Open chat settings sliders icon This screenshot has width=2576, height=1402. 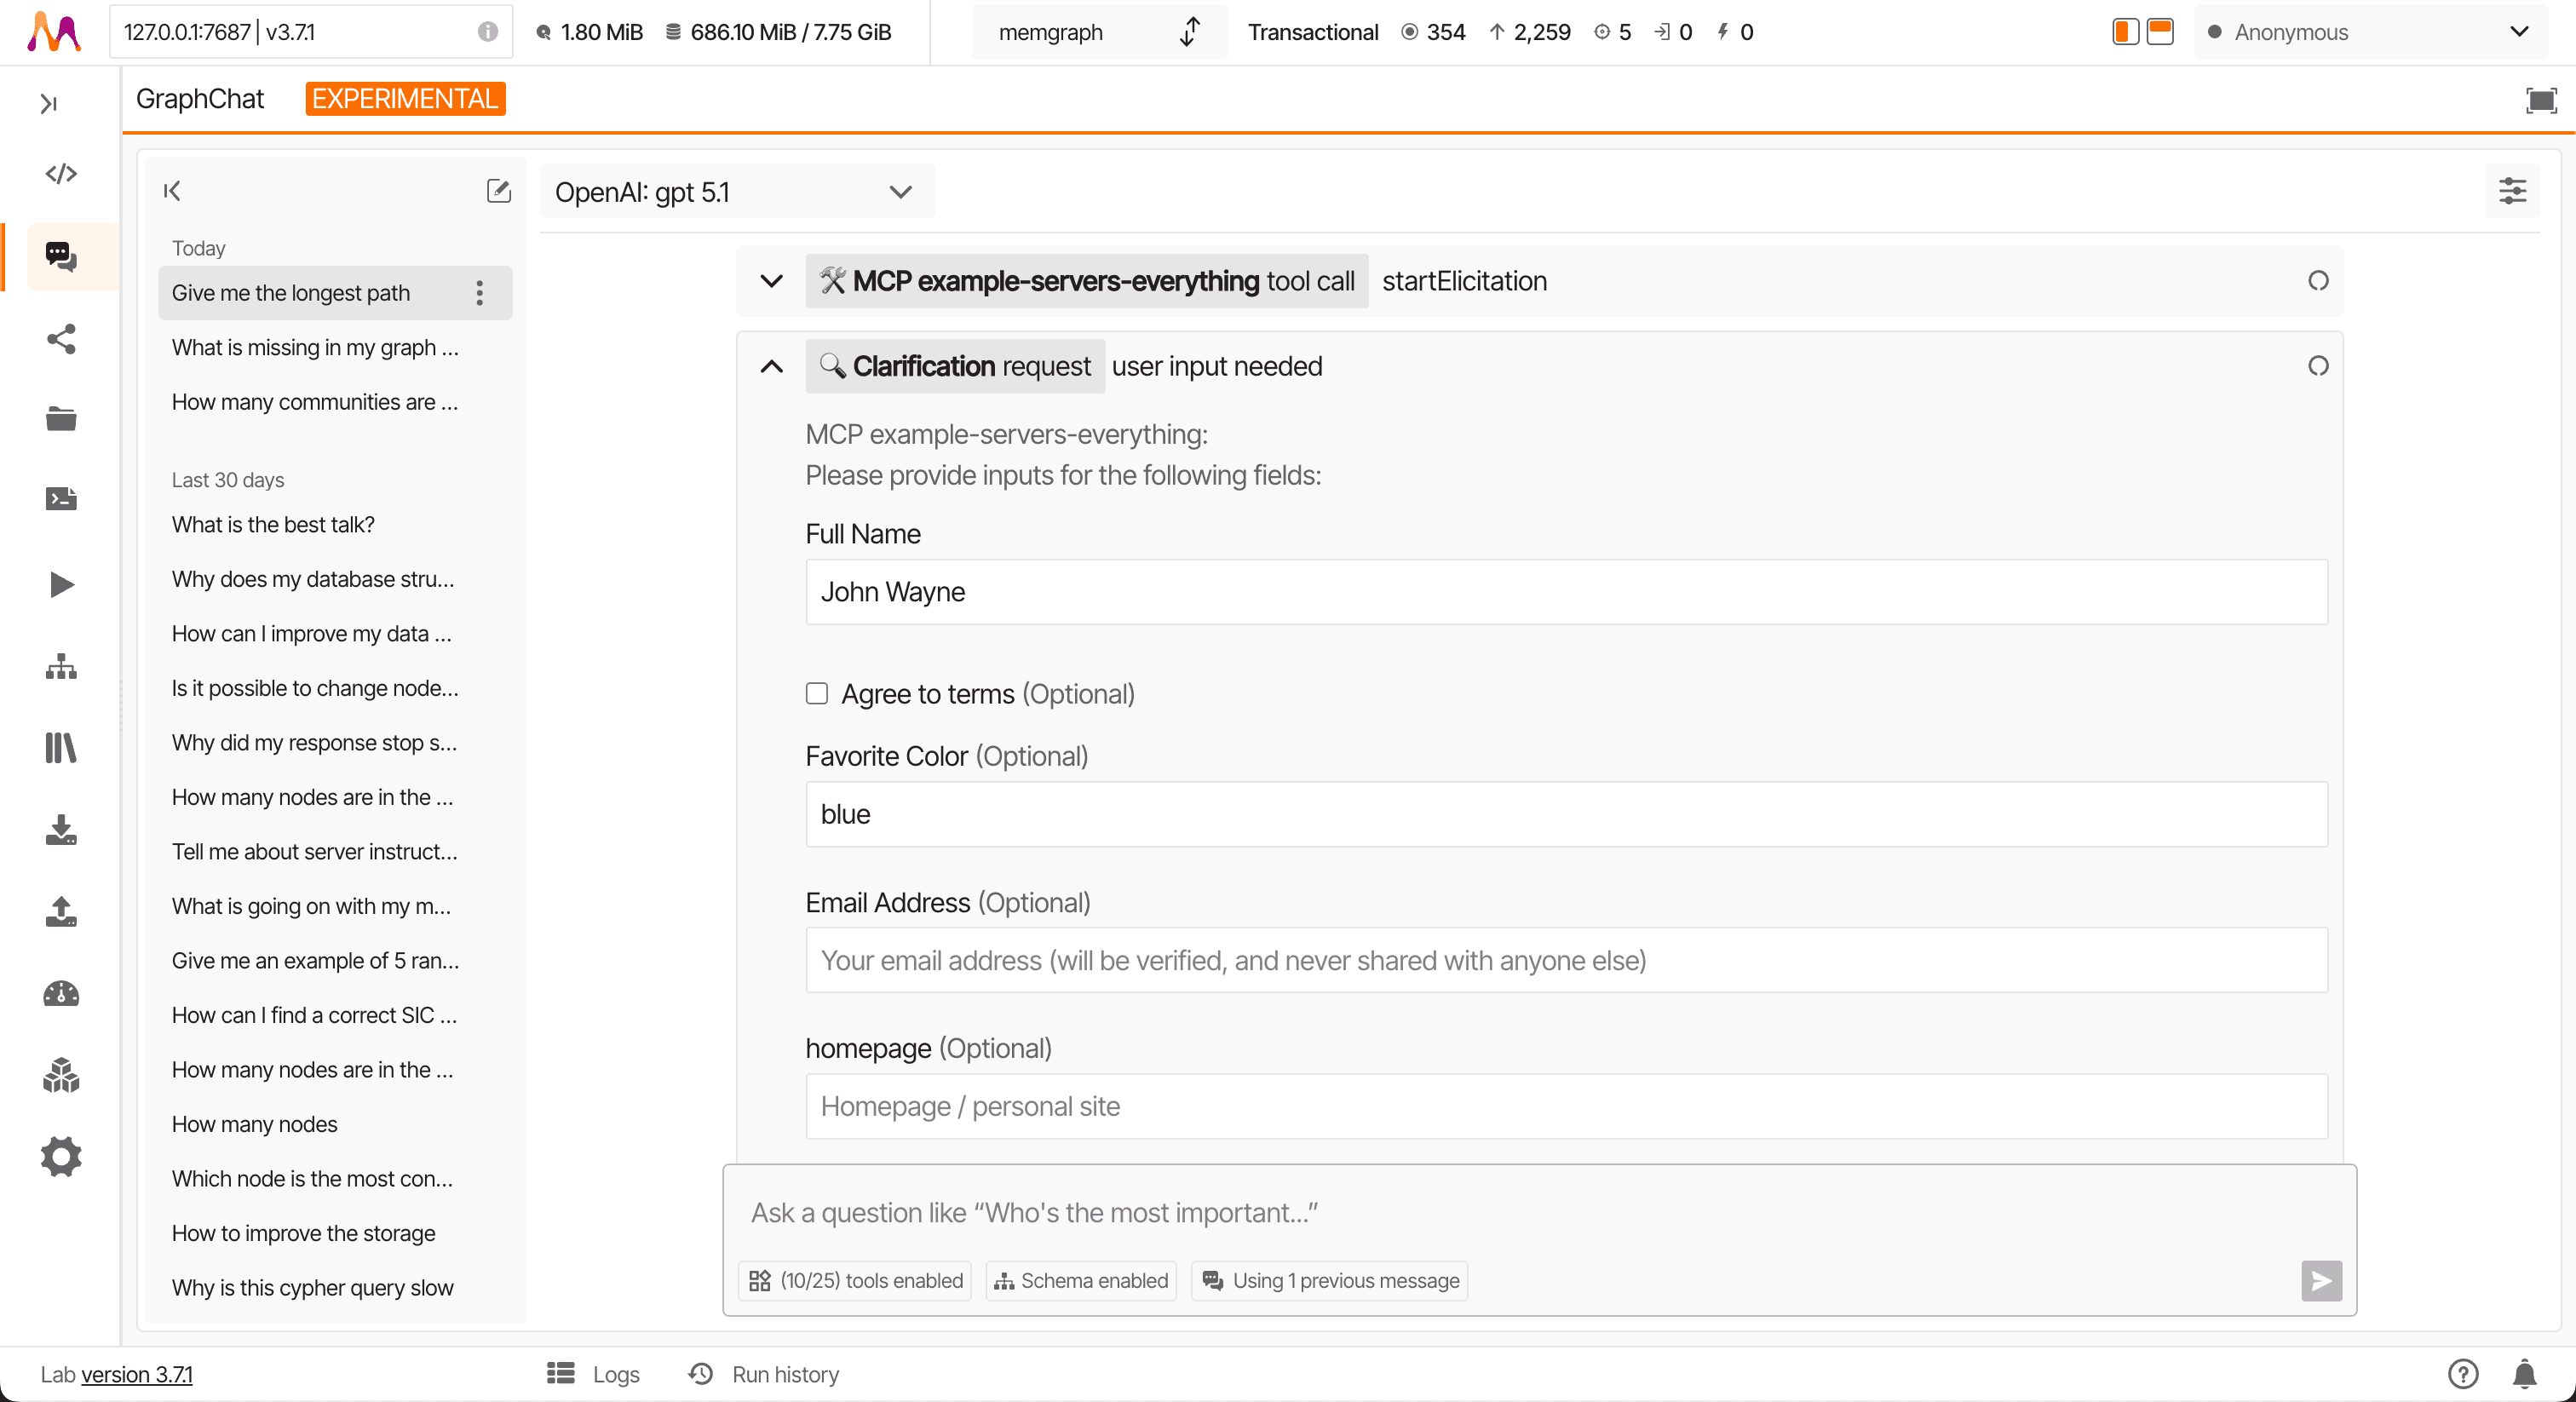point(2512,191)
